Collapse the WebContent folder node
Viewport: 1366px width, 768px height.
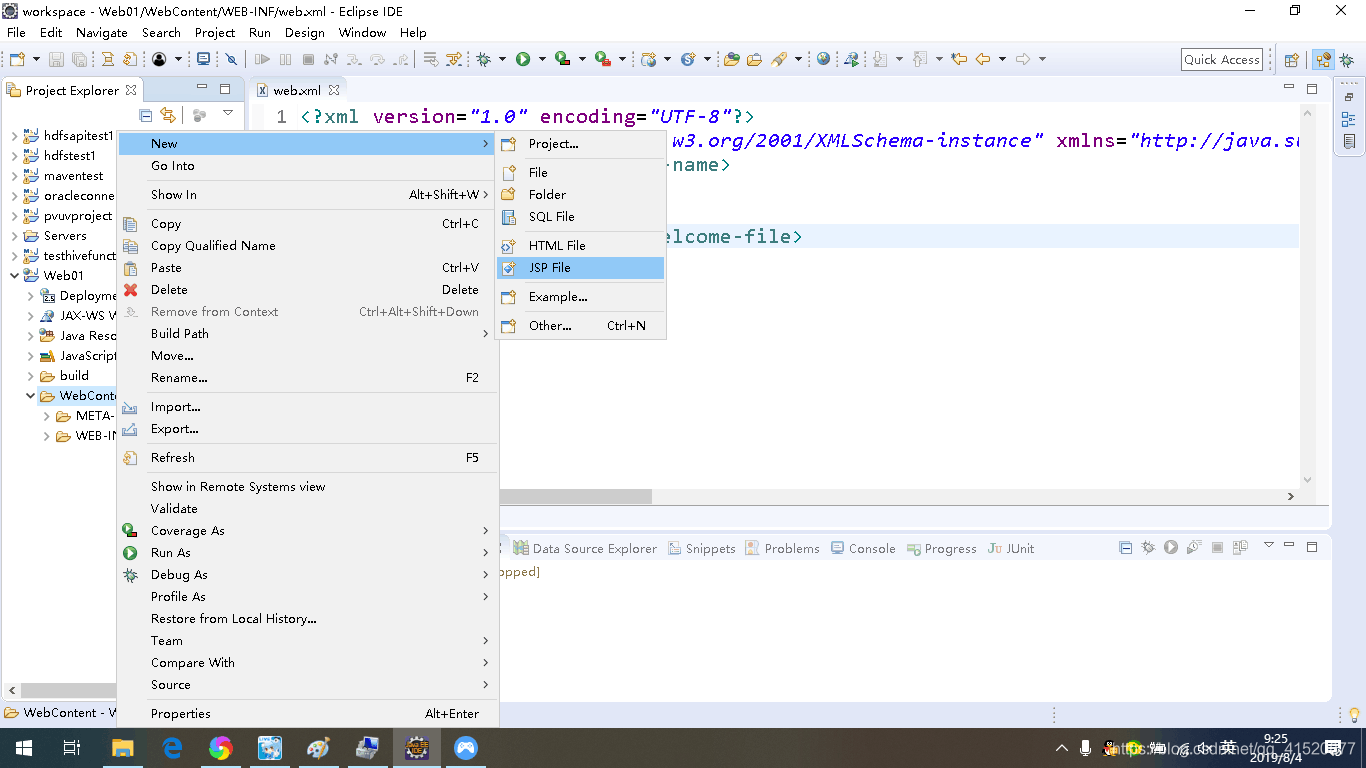click(30, 396)
